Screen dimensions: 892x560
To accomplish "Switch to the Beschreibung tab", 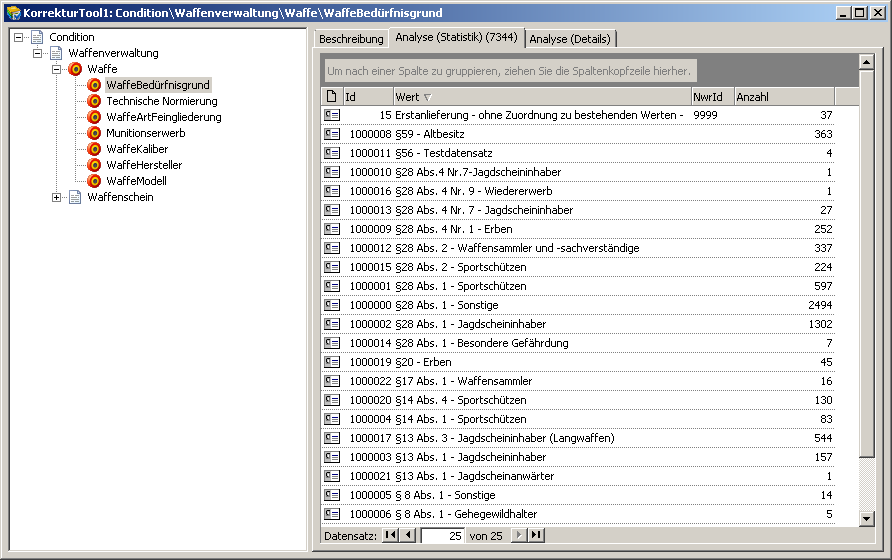I will pyautogui.click(x=351, y=39).
